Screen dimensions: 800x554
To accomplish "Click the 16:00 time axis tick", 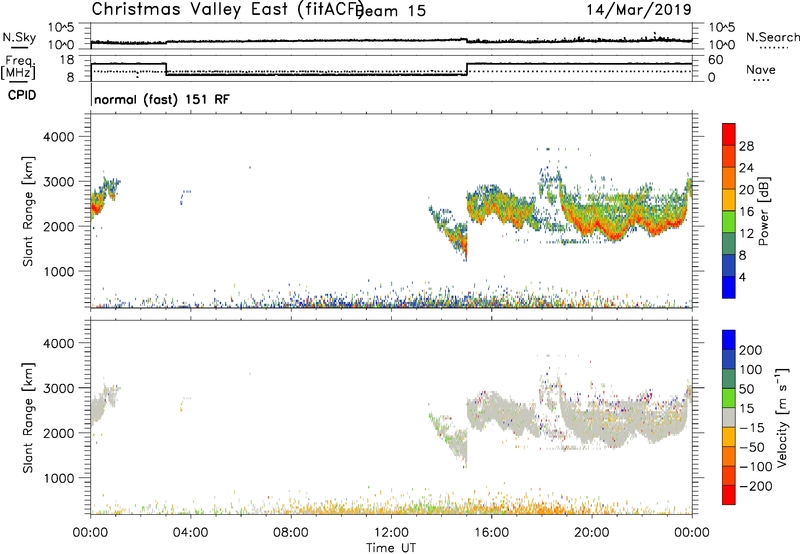I will click(491, 533).
